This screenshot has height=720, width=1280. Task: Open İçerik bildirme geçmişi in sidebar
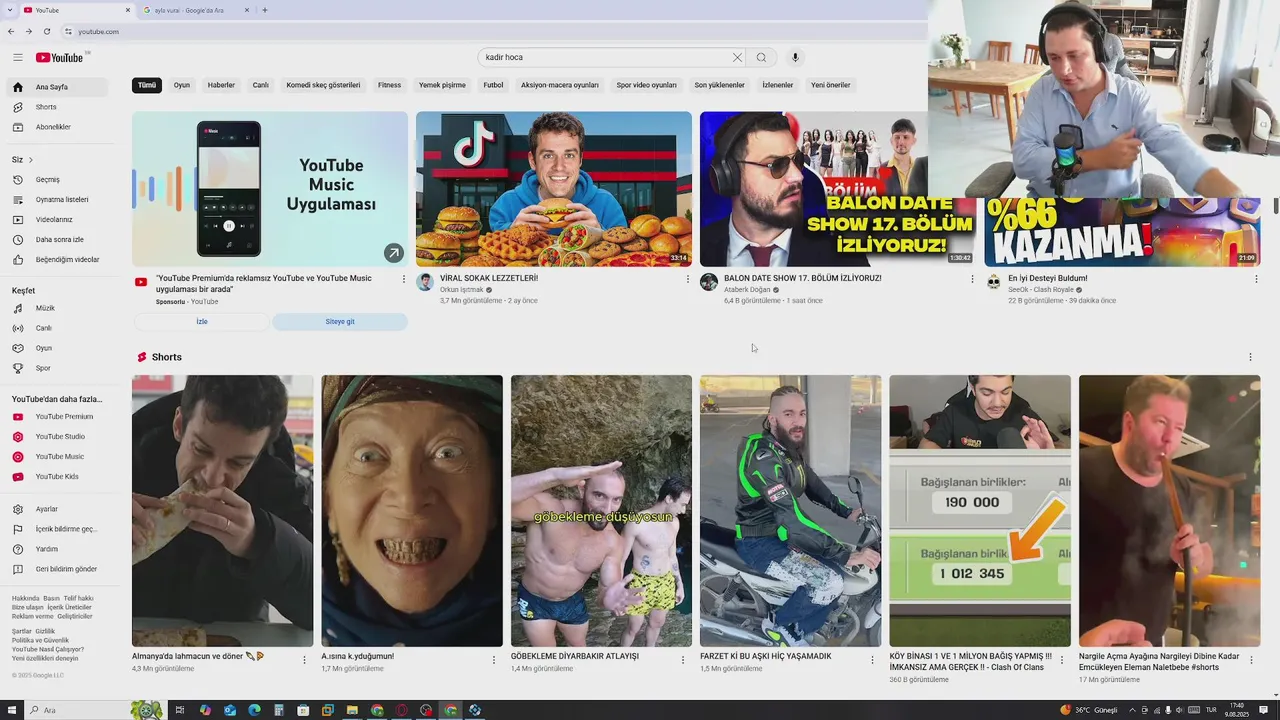coord(56,529)
